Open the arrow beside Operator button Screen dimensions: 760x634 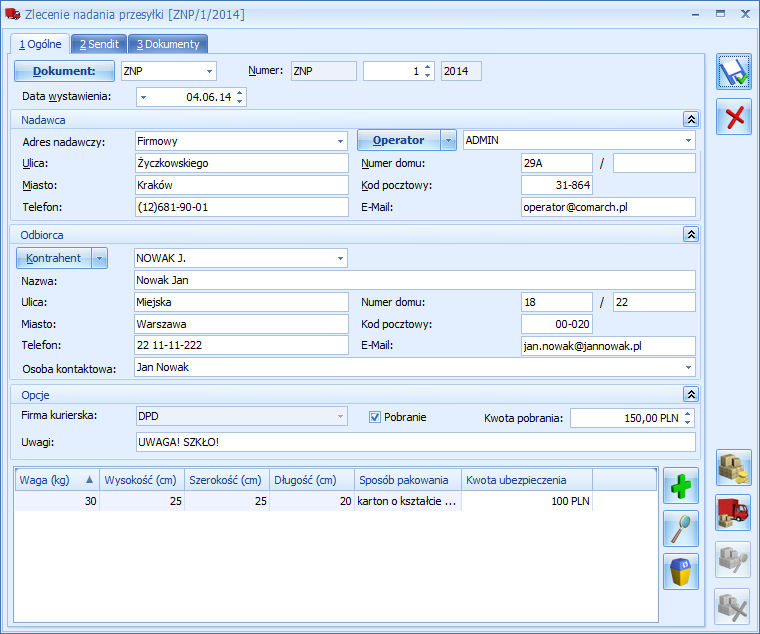tap(448, 141)
